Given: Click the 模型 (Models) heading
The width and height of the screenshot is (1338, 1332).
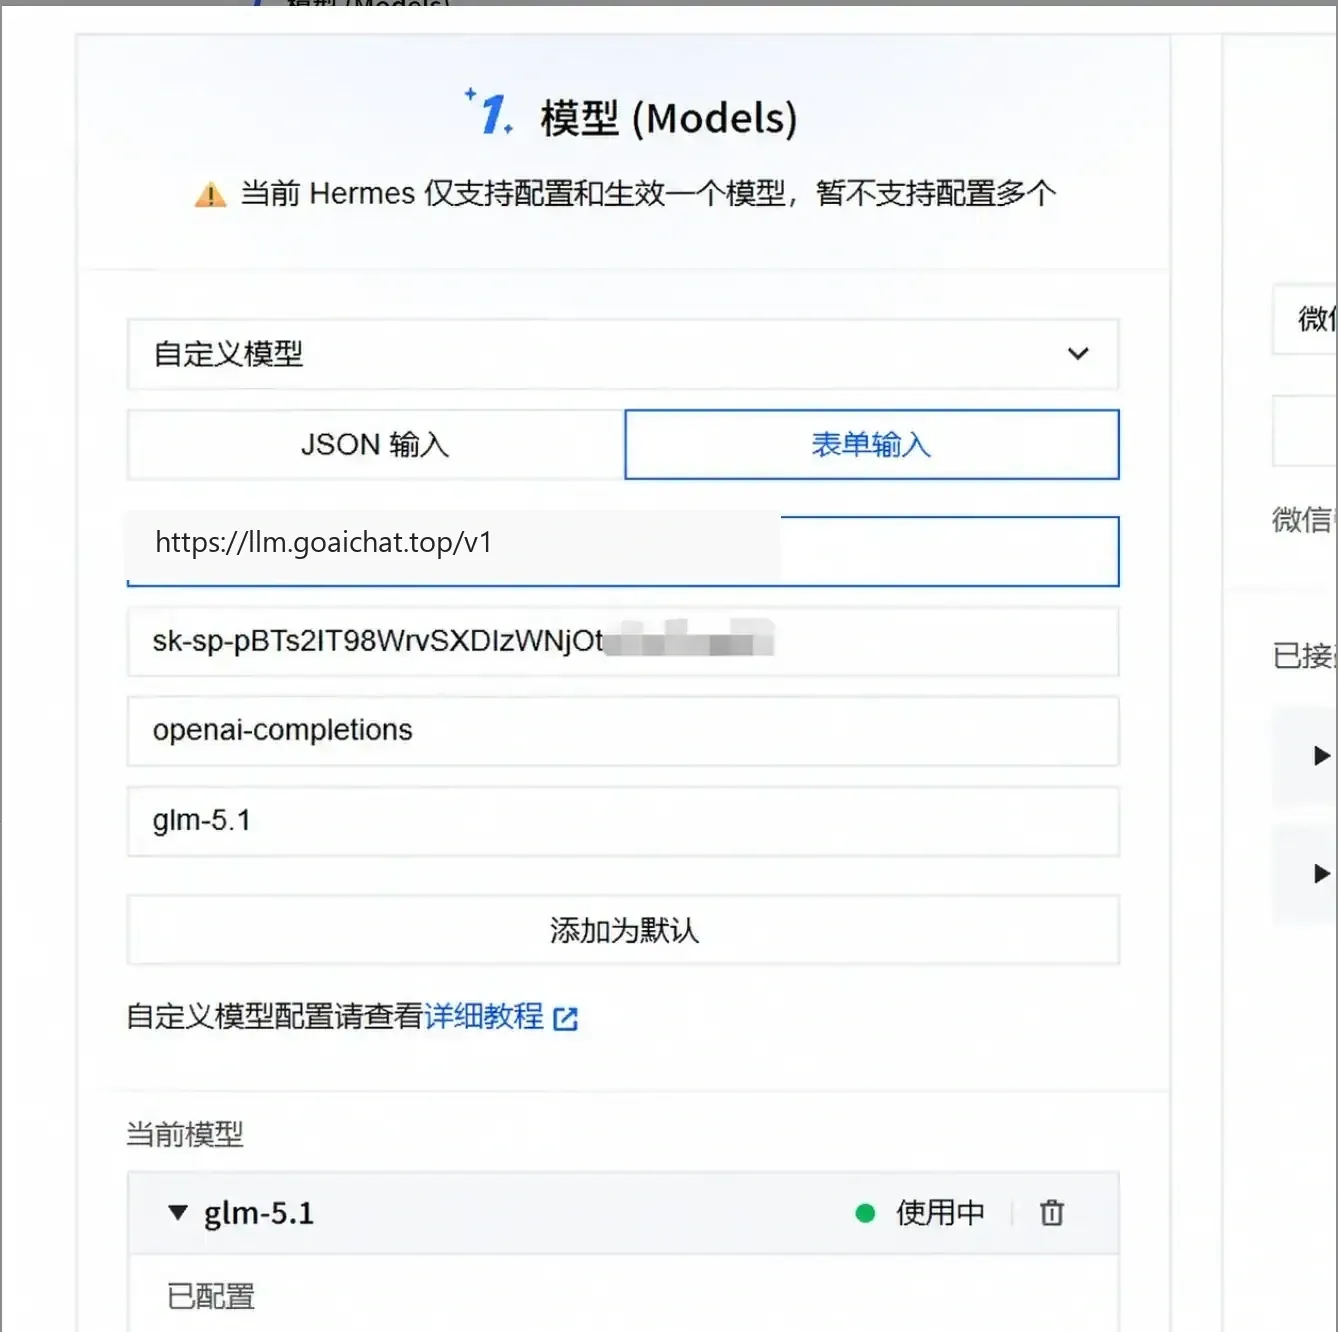Looking at the screenshot, I should pos(668,118).
